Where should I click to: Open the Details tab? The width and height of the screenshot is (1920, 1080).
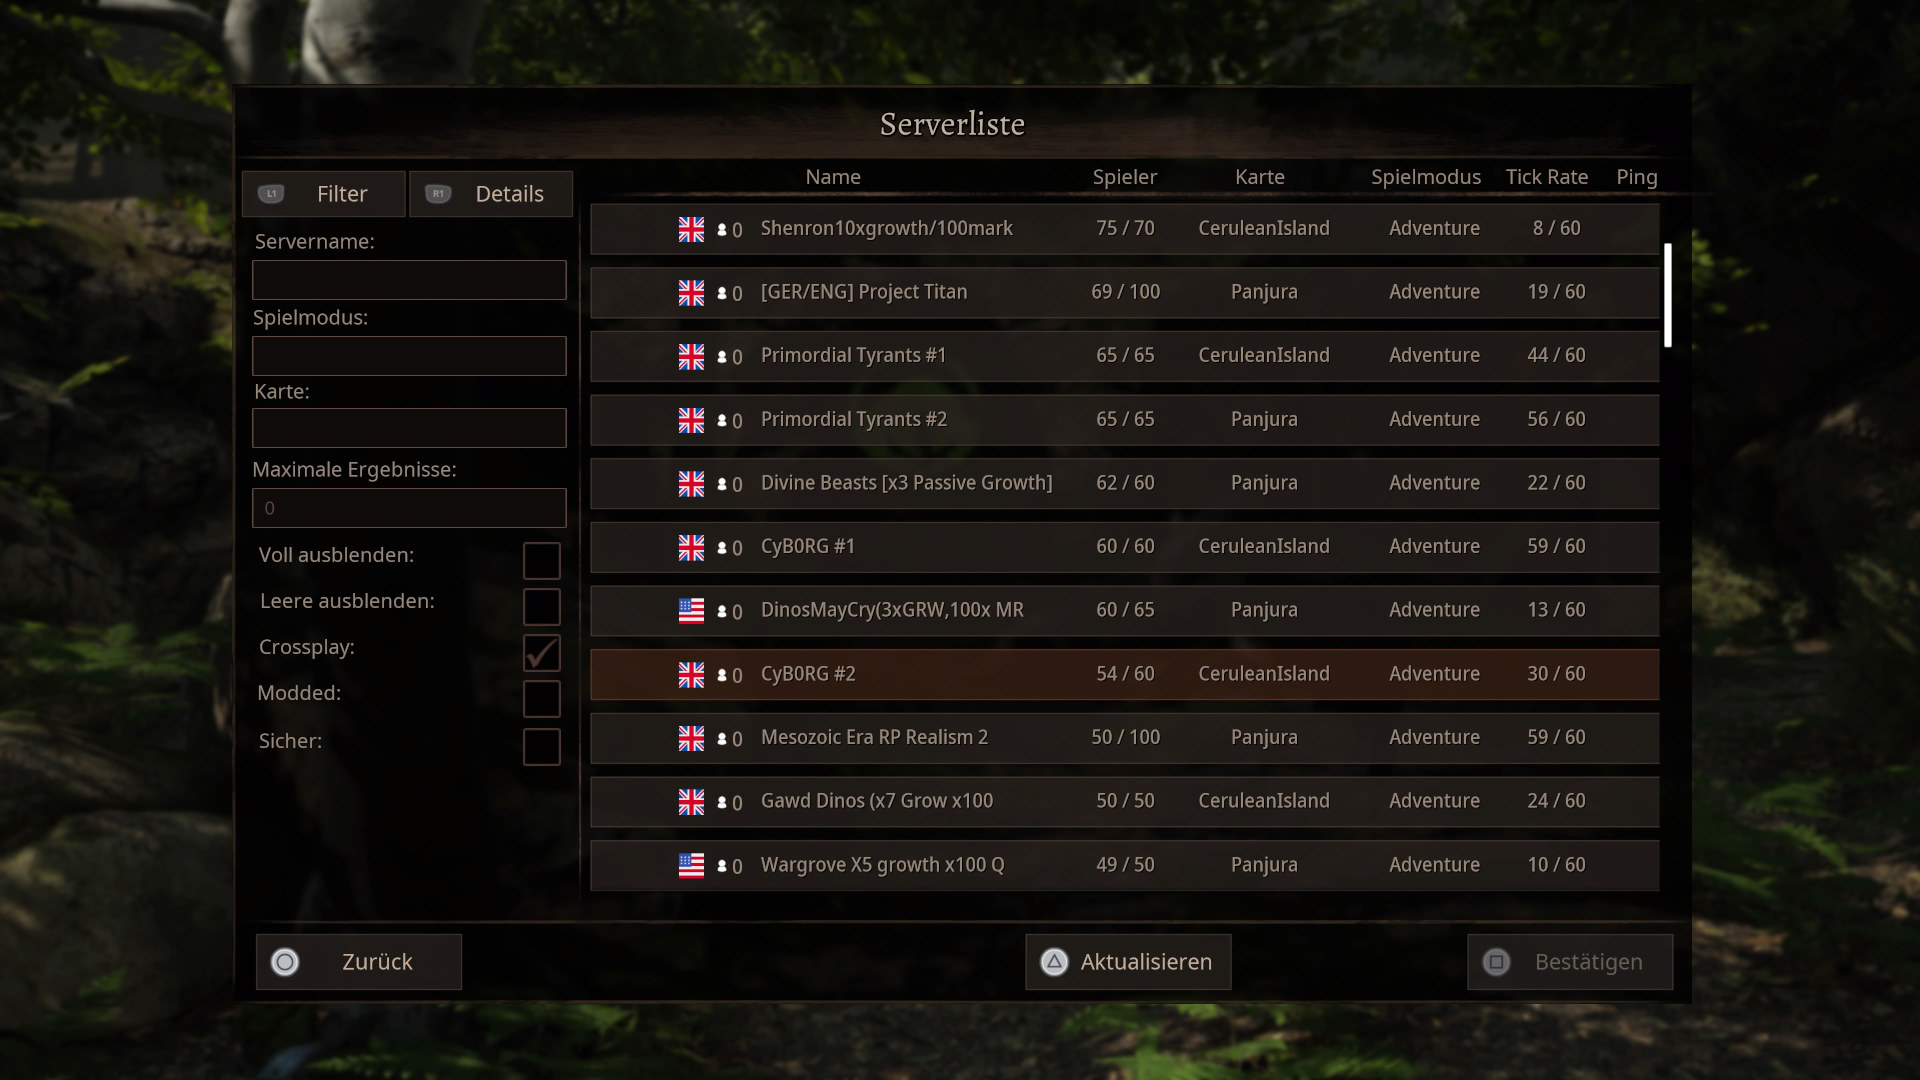(x=491, y=194)
